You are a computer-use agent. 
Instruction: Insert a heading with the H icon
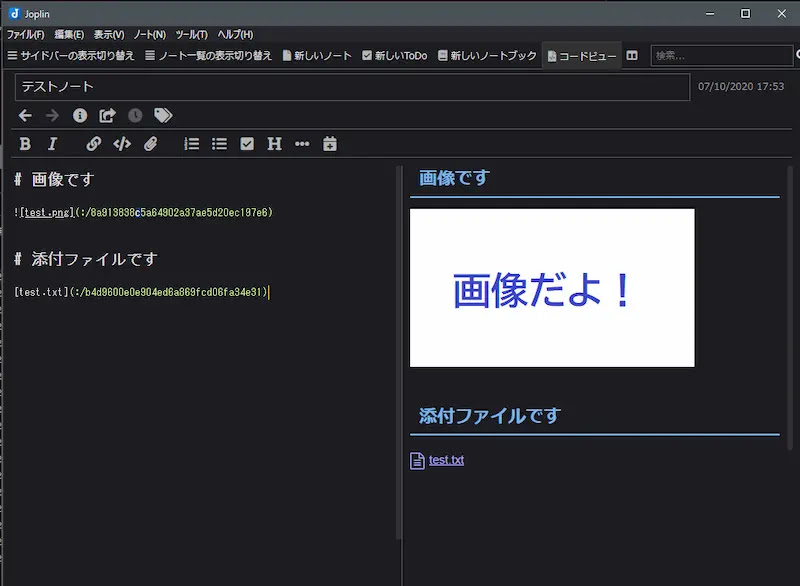[x=274, y=144]
